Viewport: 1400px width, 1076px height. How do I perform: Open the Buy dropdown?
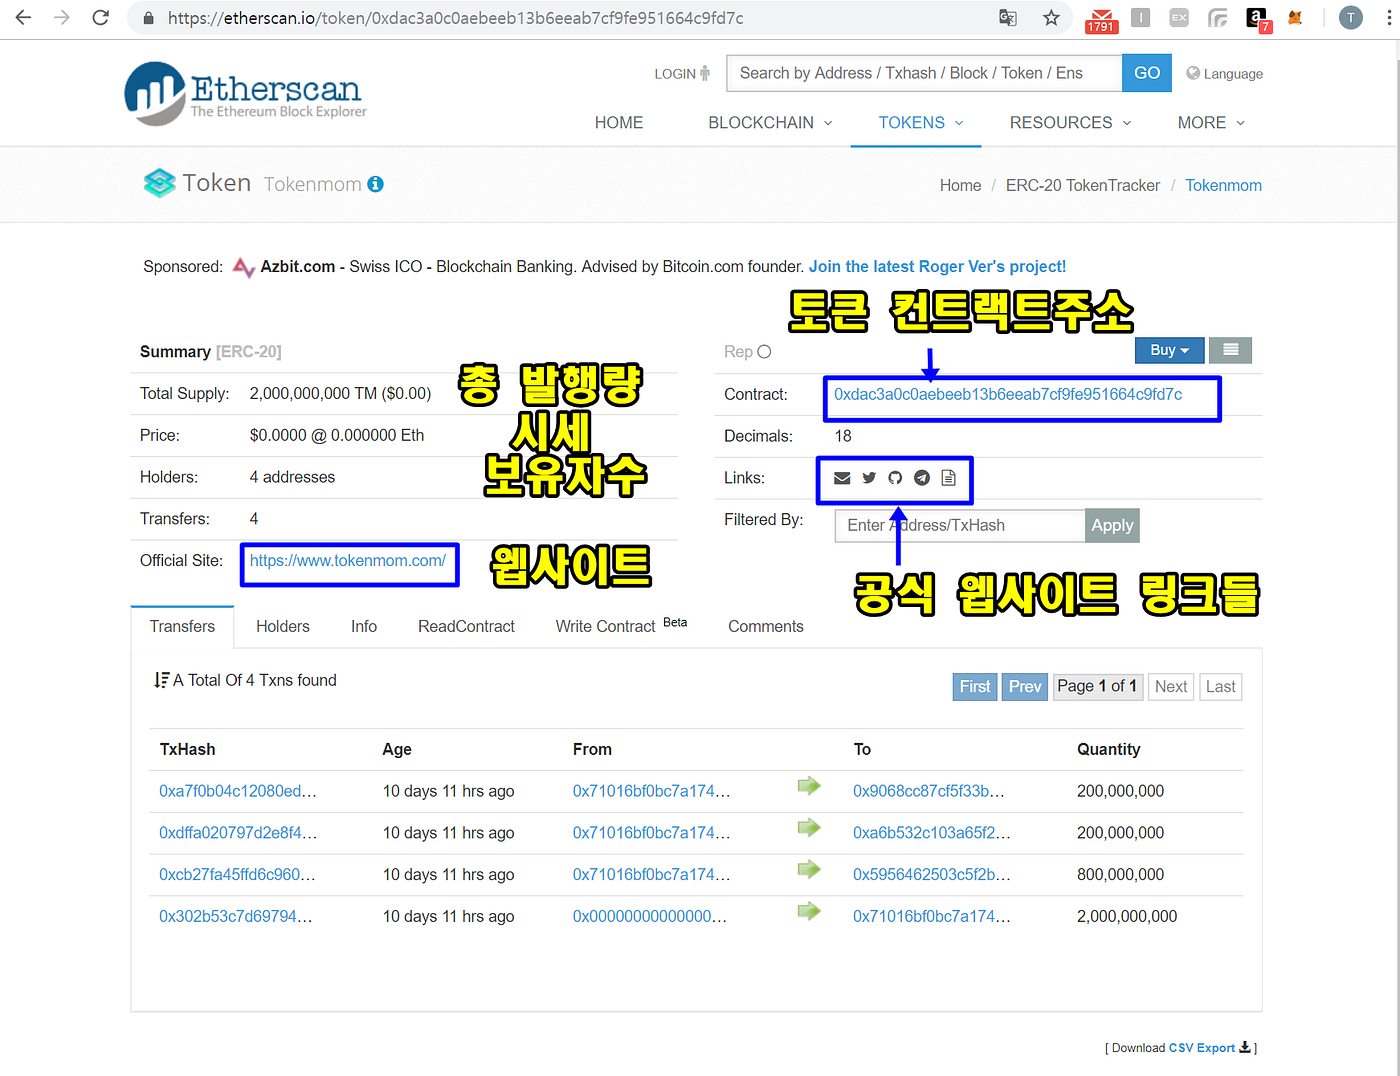(1169, 350)
